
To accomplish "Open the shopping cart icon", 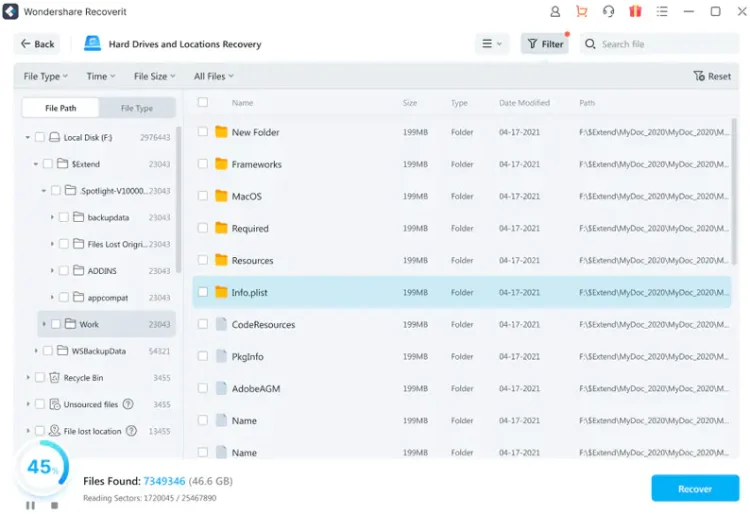I will 582,11.
